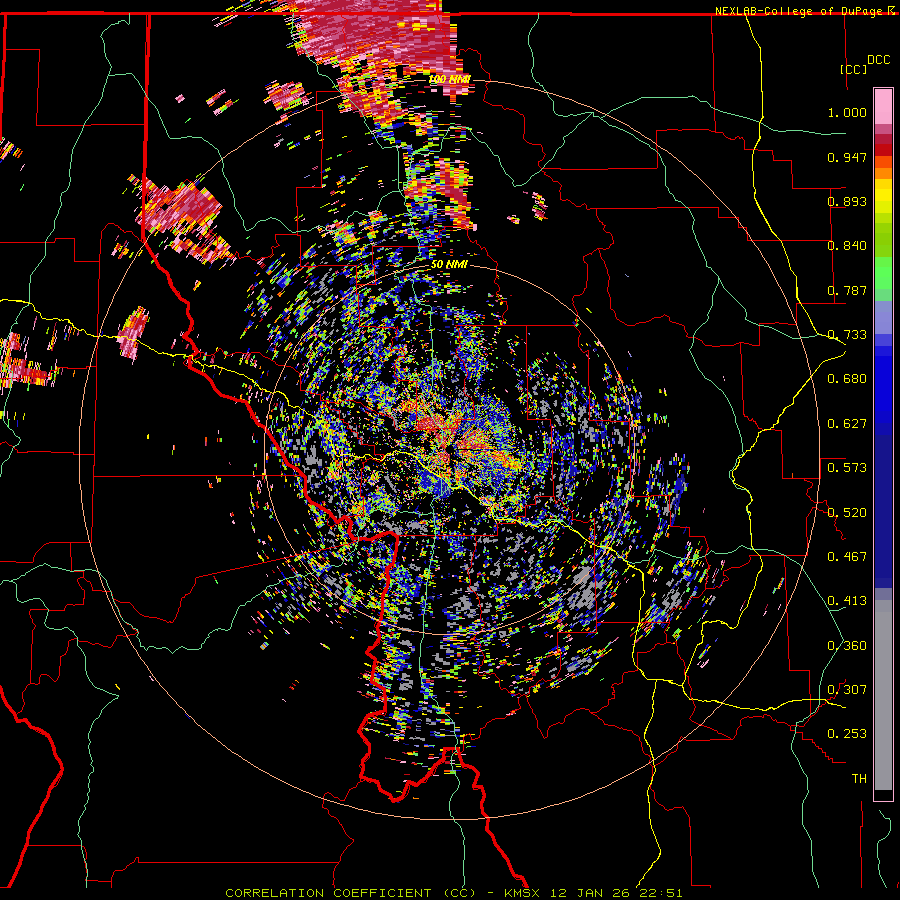Pick the light pink top color bar segment
This screenshot has width=900, height=900.
(883, 107)
